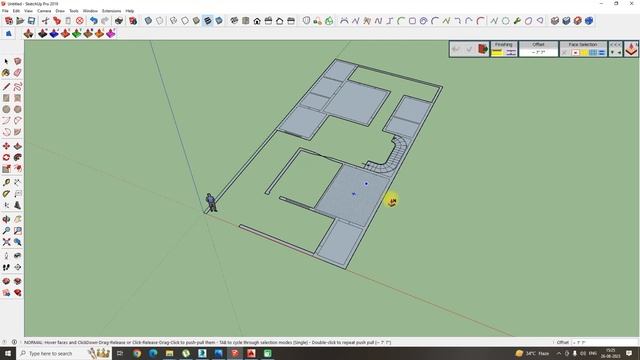
Task: Select the magenta push pull variant icon
Action: point(111,33)
